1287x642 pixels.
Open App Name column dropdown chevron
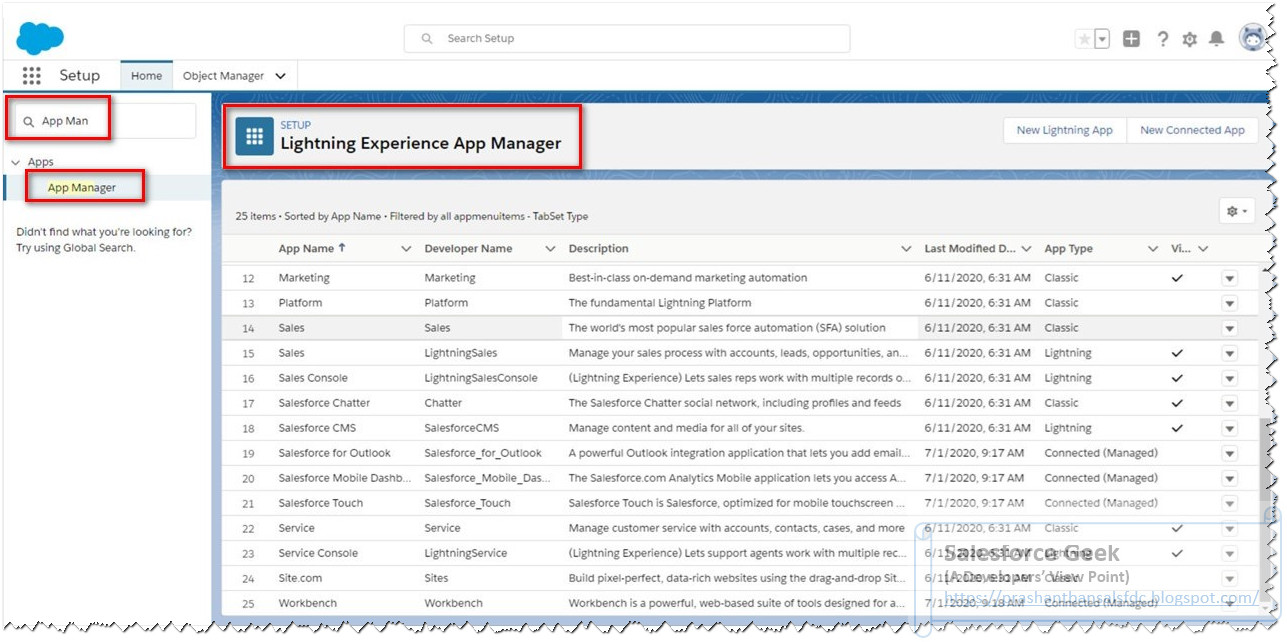tap(405, 249)
